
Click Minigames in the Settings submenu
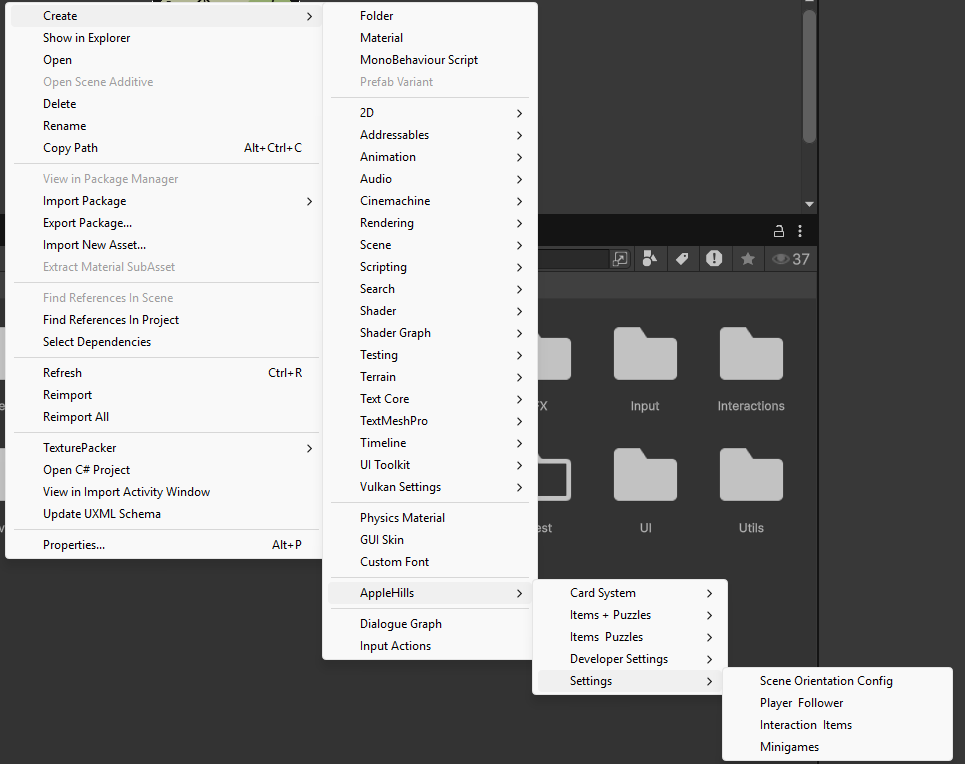789,746
